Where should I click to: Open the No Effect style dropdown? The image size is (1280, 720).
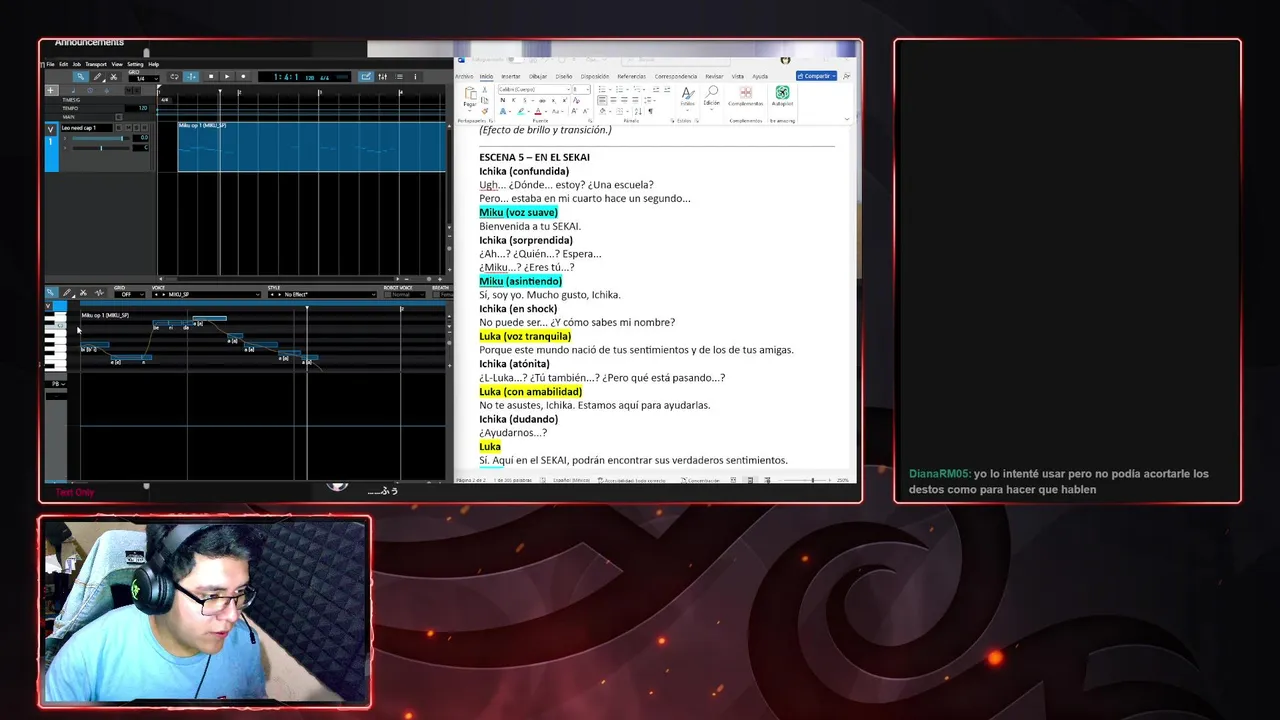pyautogui.click(x=322, y=294)
